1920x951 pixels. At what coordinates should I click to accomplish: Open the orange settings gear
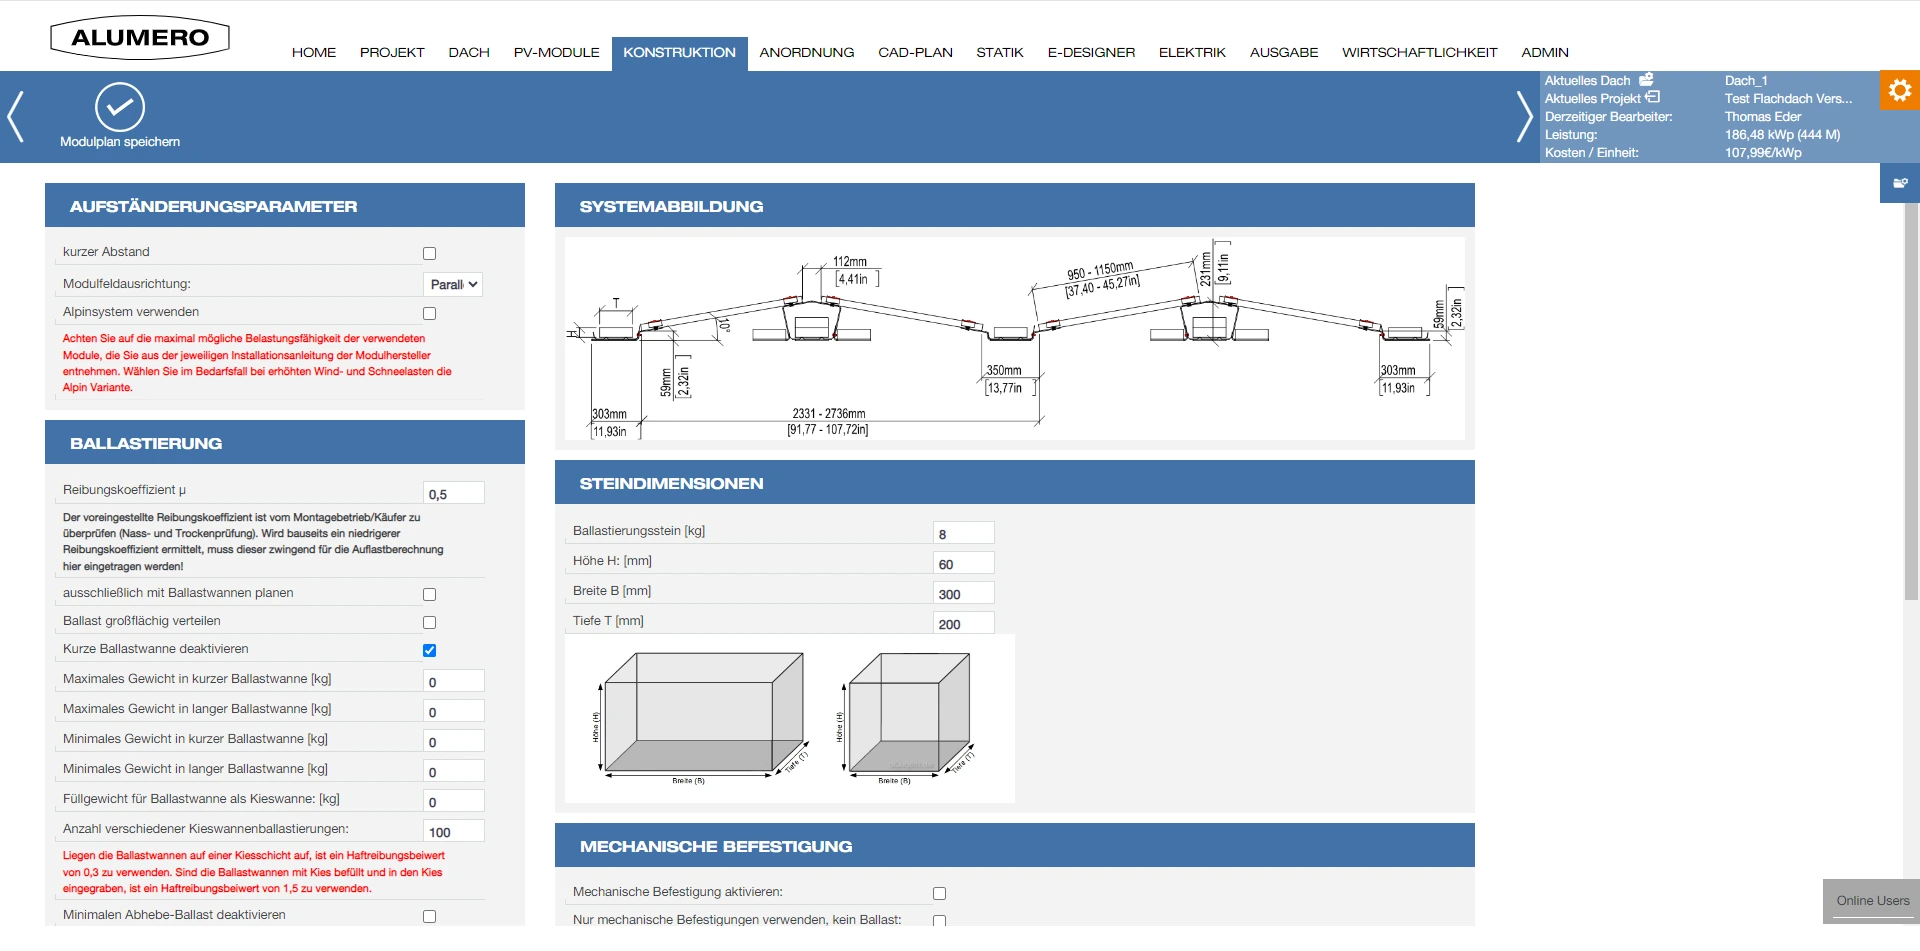point(1899,90)
